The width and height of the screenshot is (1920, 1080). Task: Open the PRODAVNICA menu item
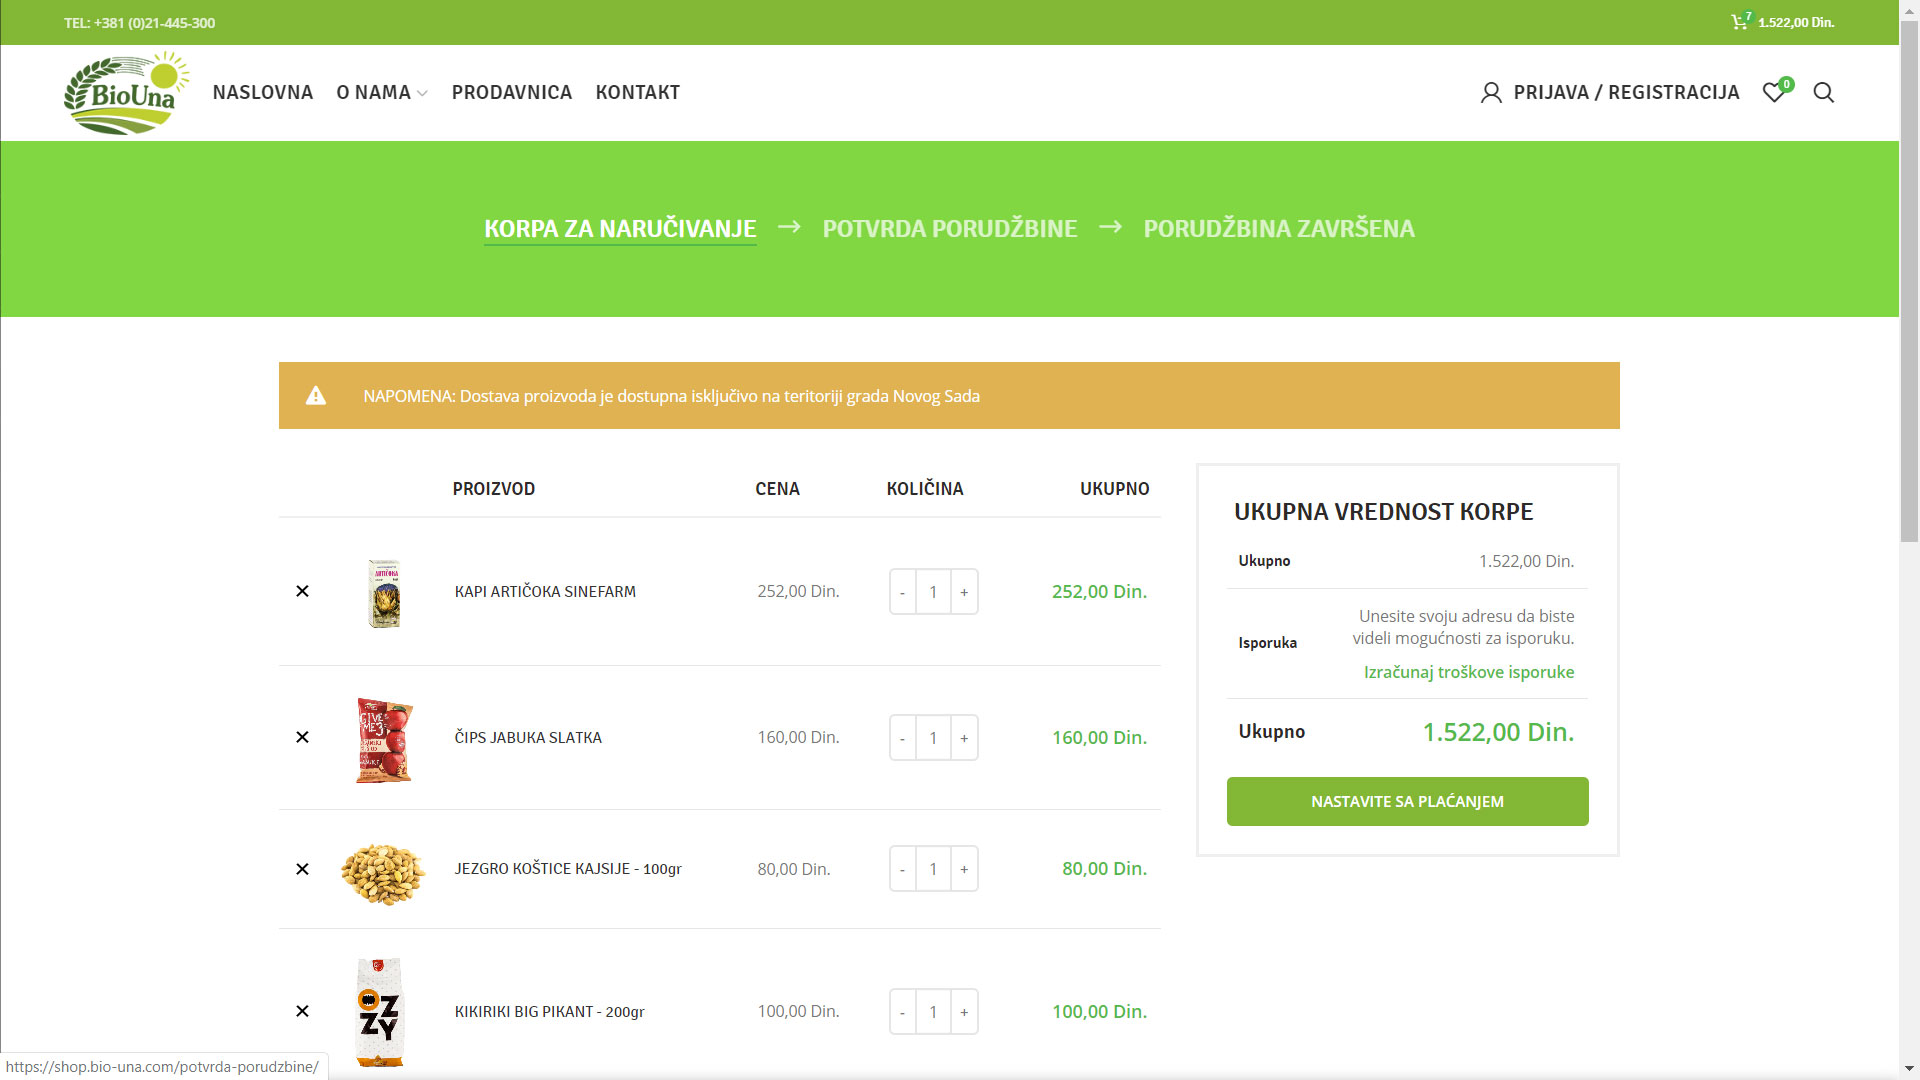coord(511,93)
